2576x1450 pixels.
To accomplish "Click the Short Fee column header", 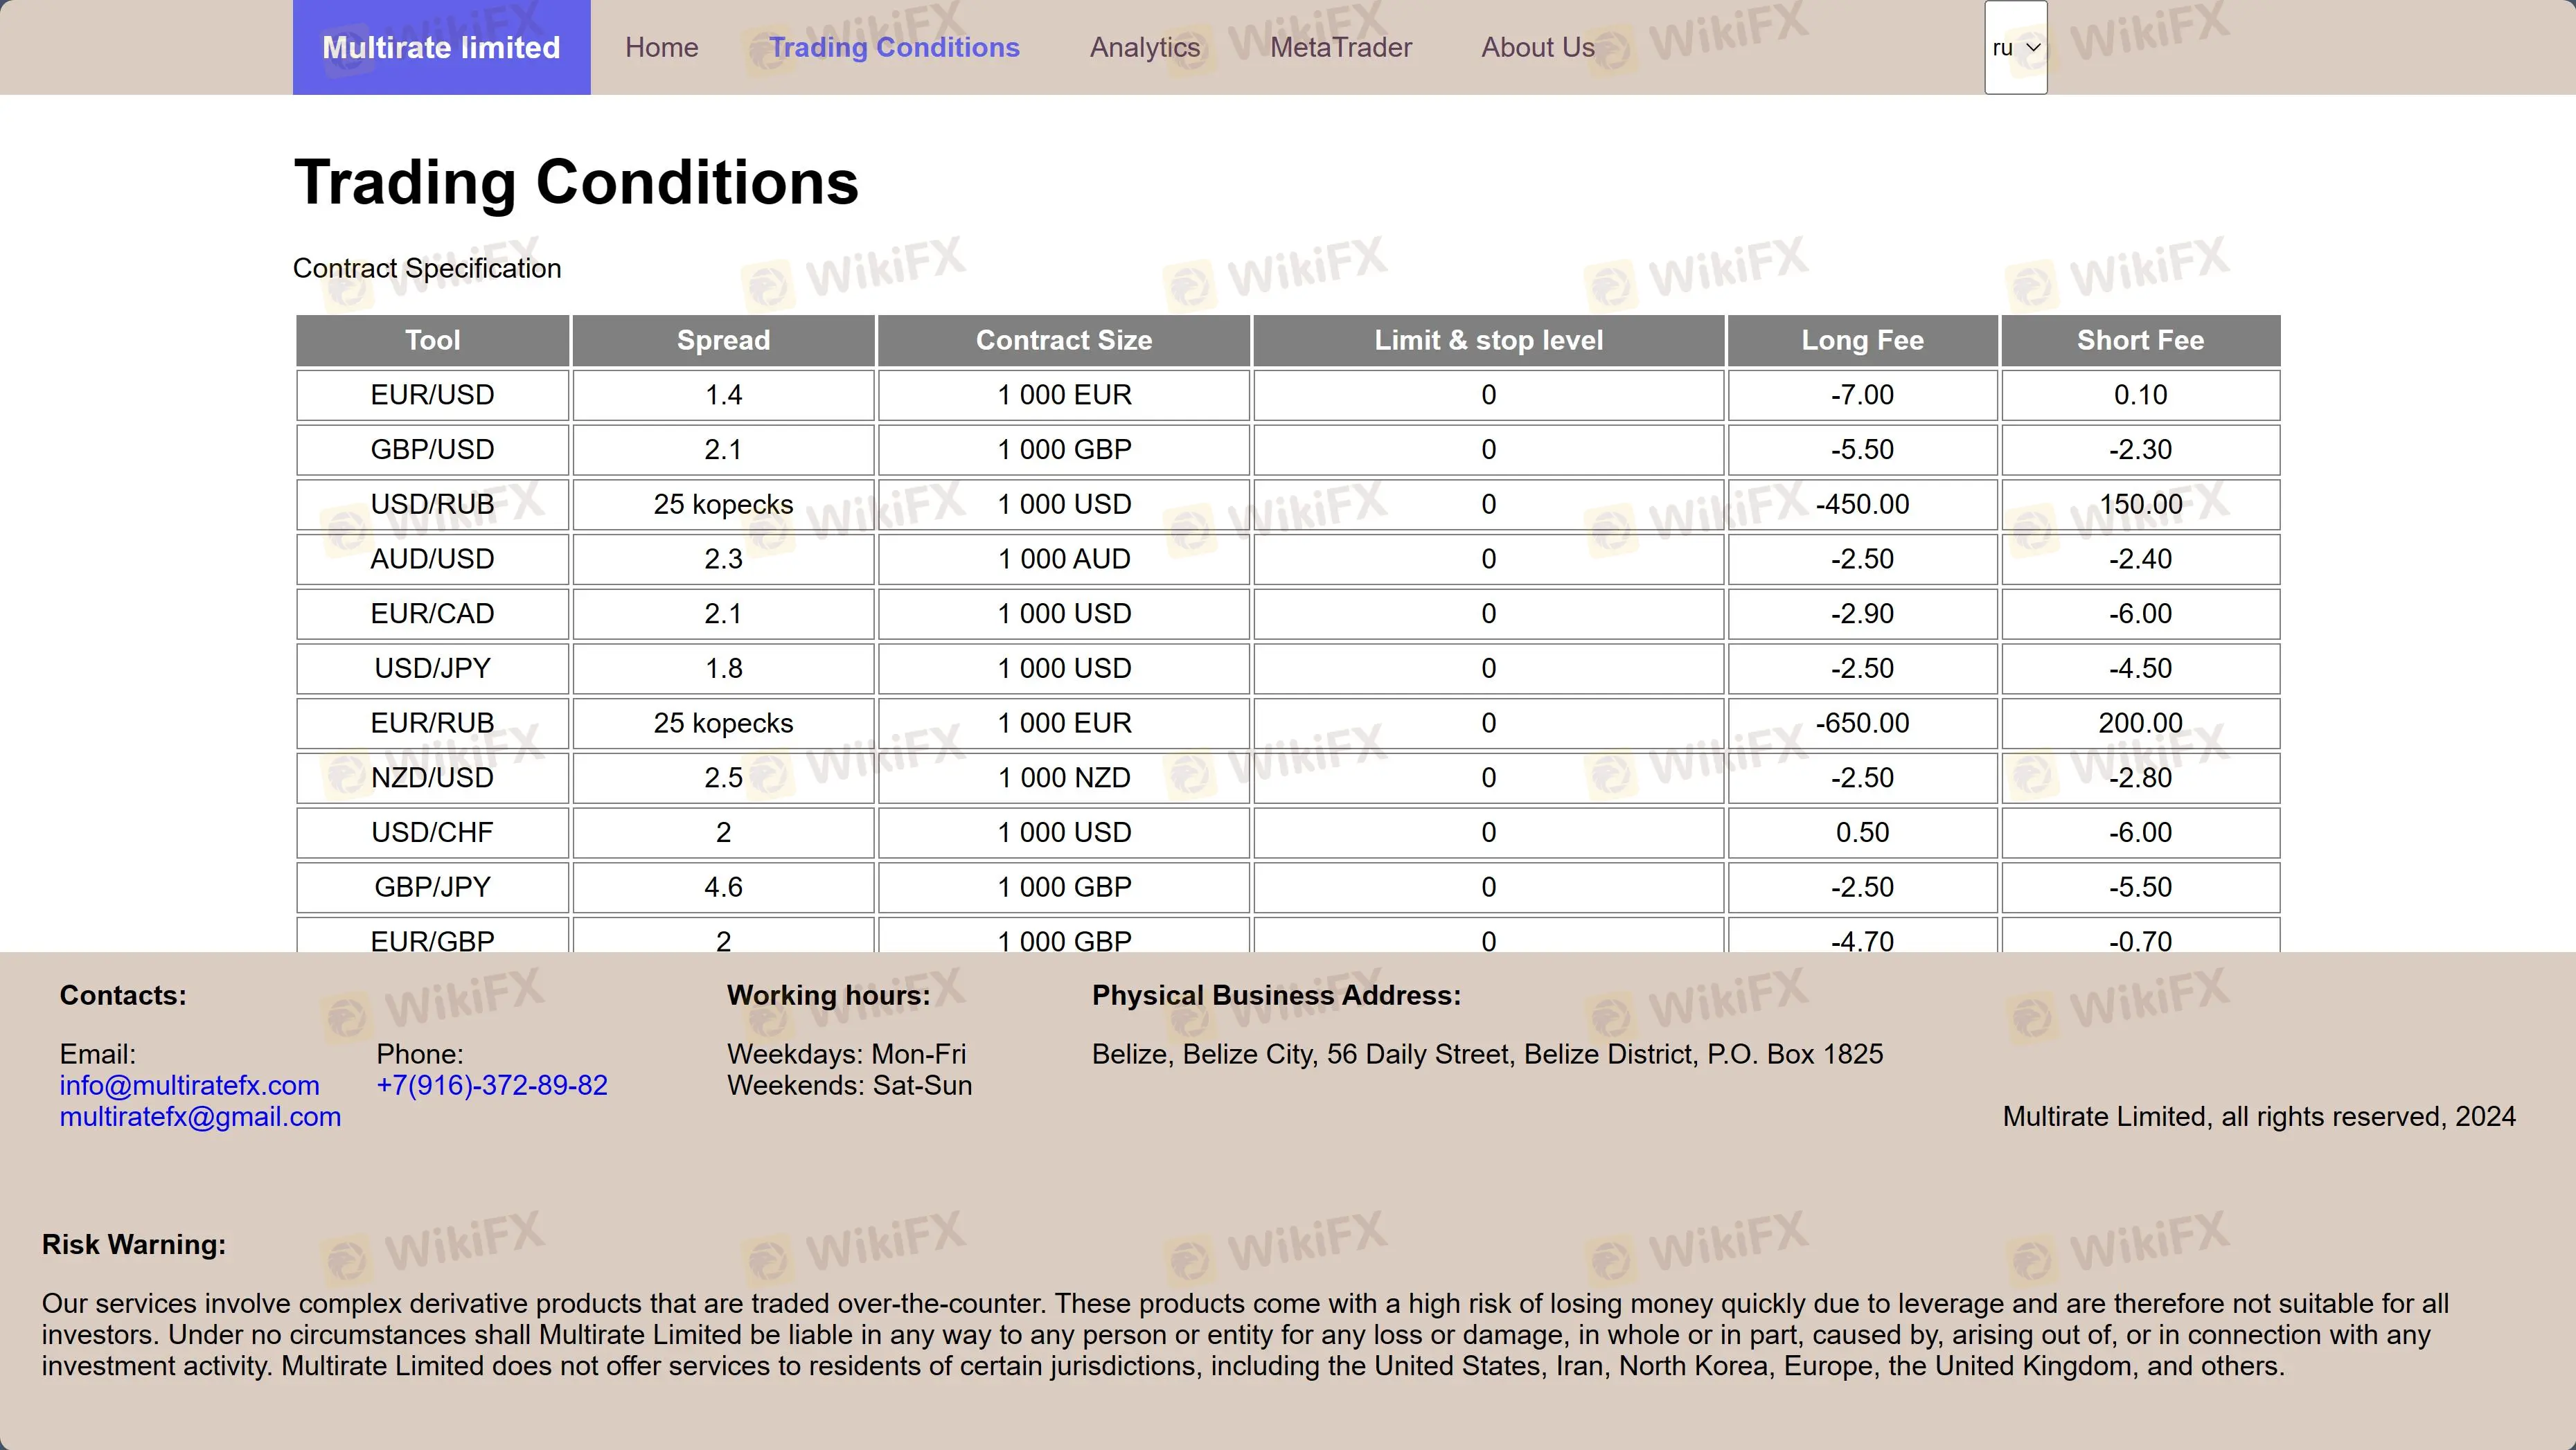I will coord(2140,340).
